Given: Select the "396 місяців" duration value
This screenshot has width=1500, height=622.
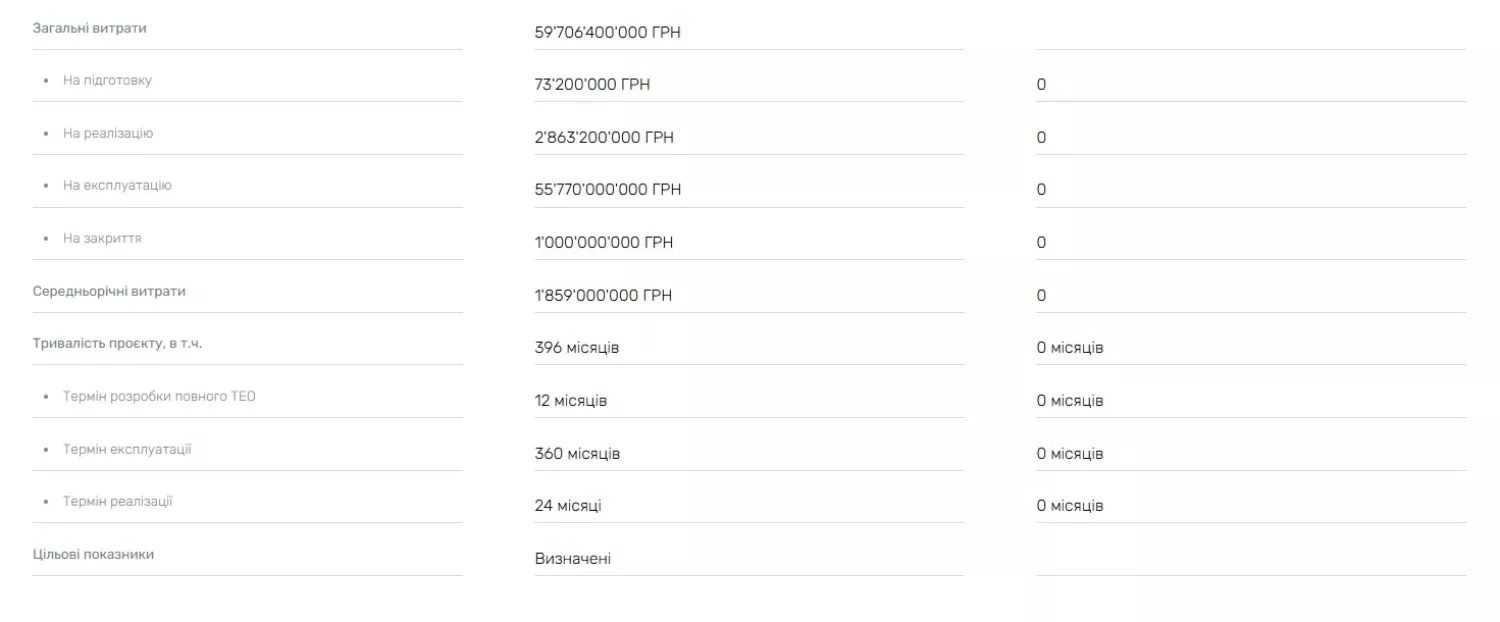Looking at the screenshot, I should pyautogui.click(x=577, y=348).
